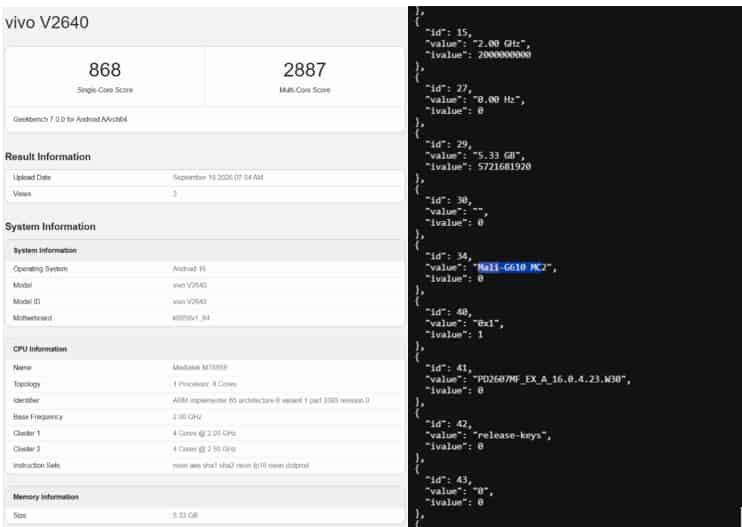The width and height of the screenshot is (742, 527).
Task: Click the JSON line "id": 34
Action: 448,256
